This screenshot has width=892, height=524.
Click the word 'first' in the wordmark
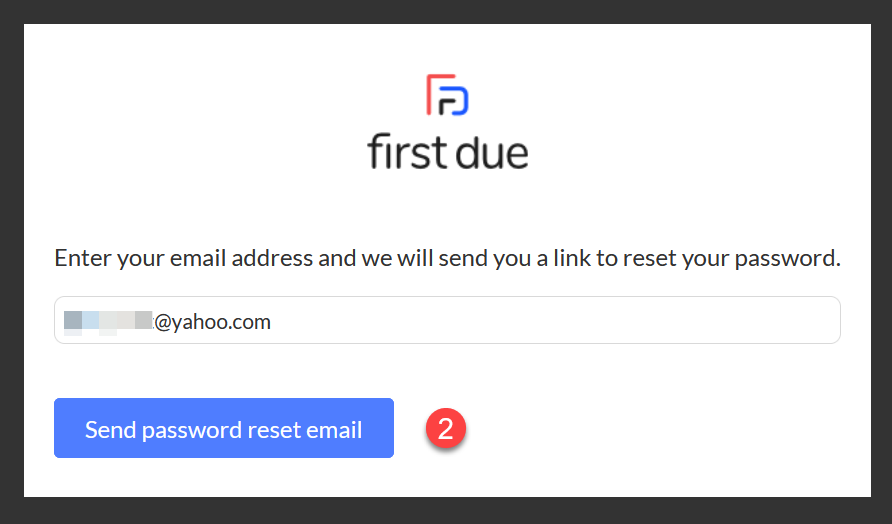pyautogui.click(x=406, y=152)
